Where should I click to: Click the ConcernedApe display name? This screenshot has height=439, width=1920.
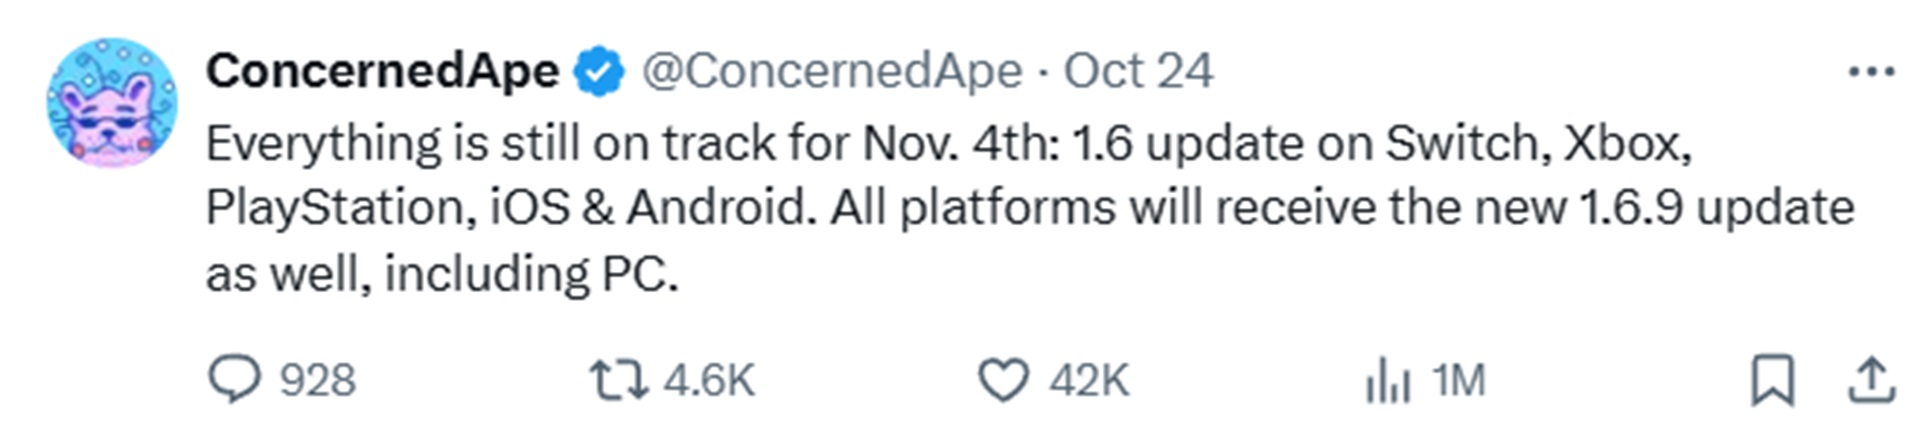pyautogui.click(x=382, y=71)
